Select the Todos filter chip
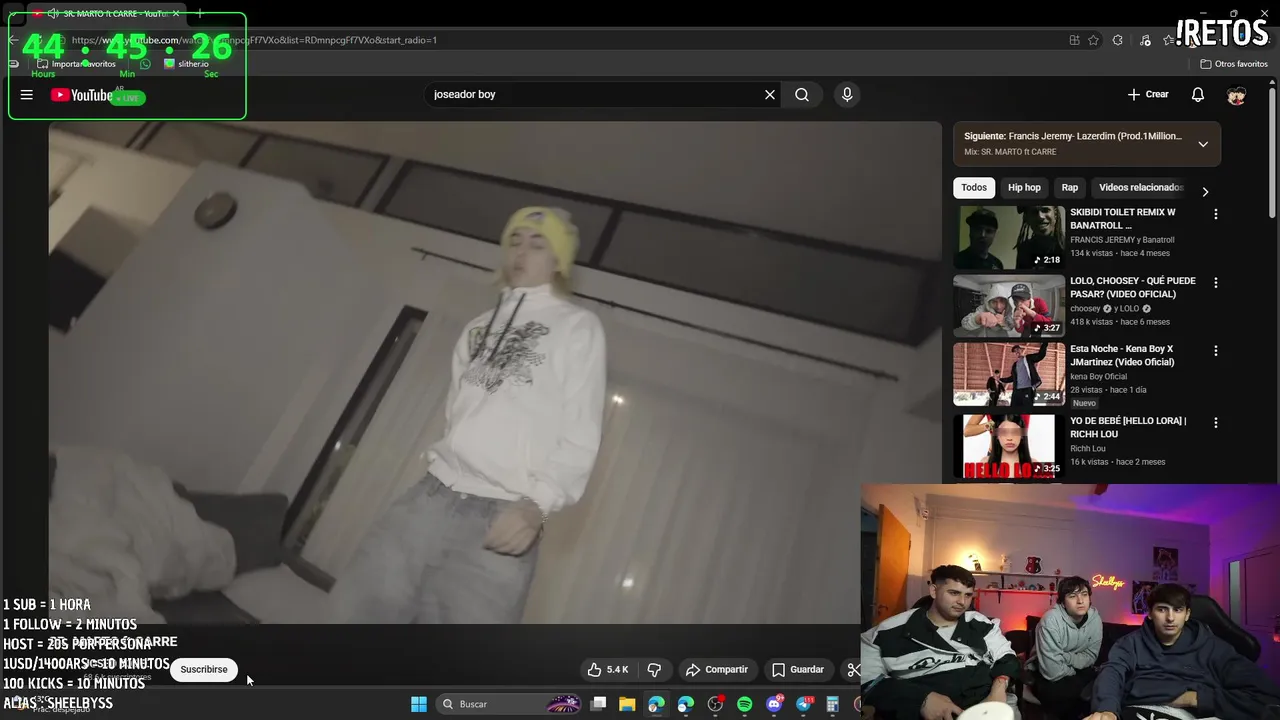 (974, 188)
